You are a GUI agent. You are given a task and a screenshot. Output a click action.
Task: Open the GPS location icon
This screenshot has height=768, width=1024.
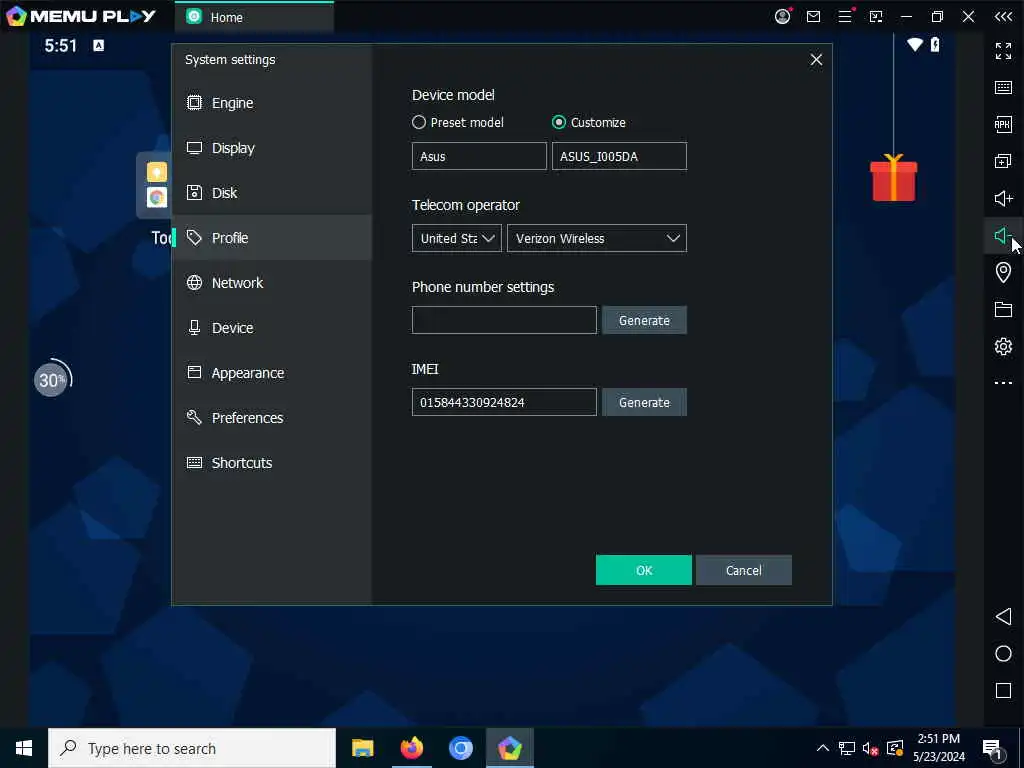(x=1003, y=272)
